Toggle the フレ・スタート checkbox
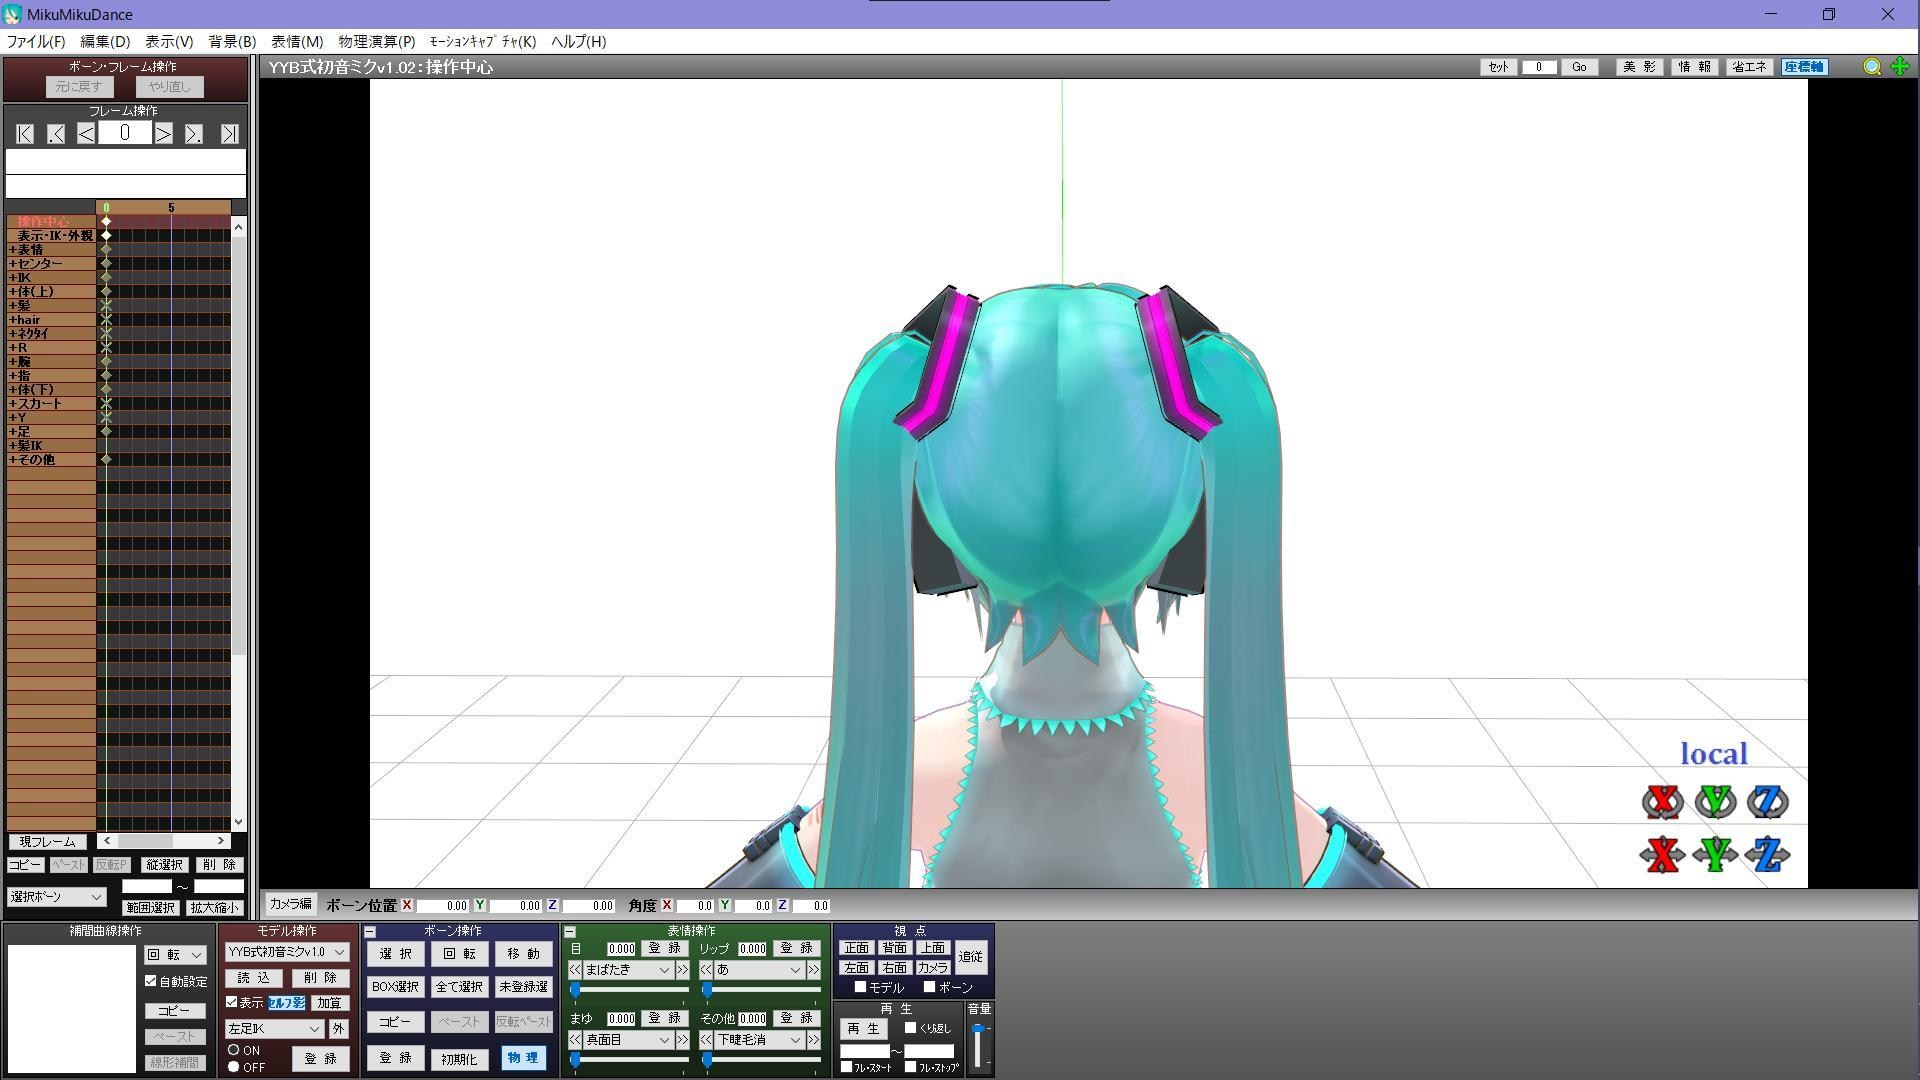 [846, 1067]
